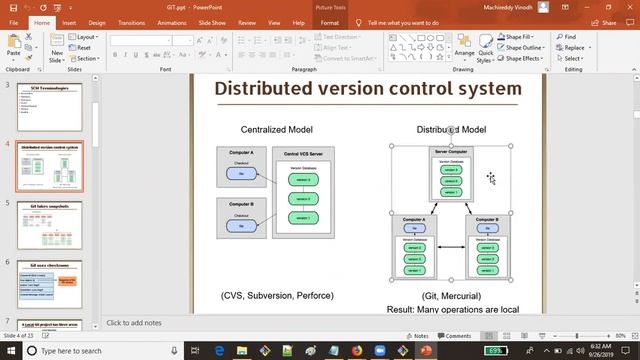This screenshot has height=360, width=640.
Task: Open the font size combo box
Action: [182, 40]
